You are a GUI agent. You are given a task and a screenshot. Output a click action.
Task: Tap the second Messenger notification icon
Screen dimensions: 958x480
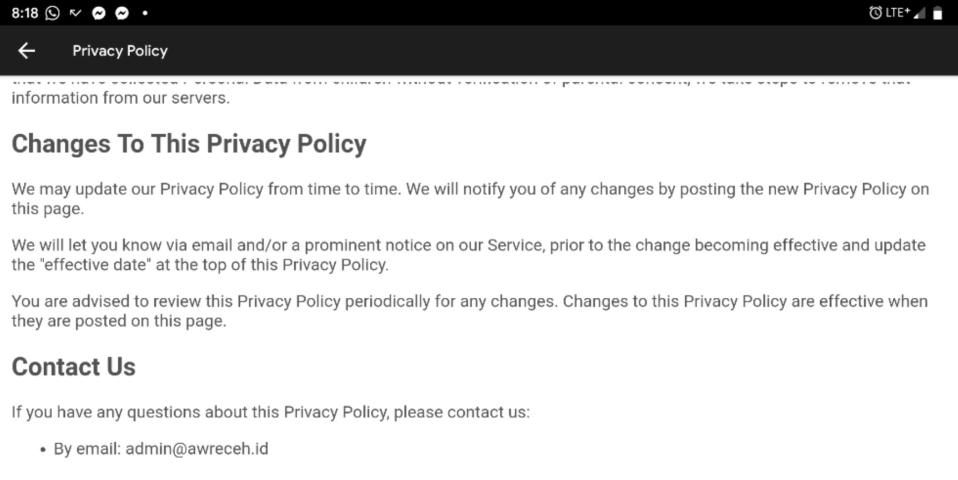pos(121,13)
